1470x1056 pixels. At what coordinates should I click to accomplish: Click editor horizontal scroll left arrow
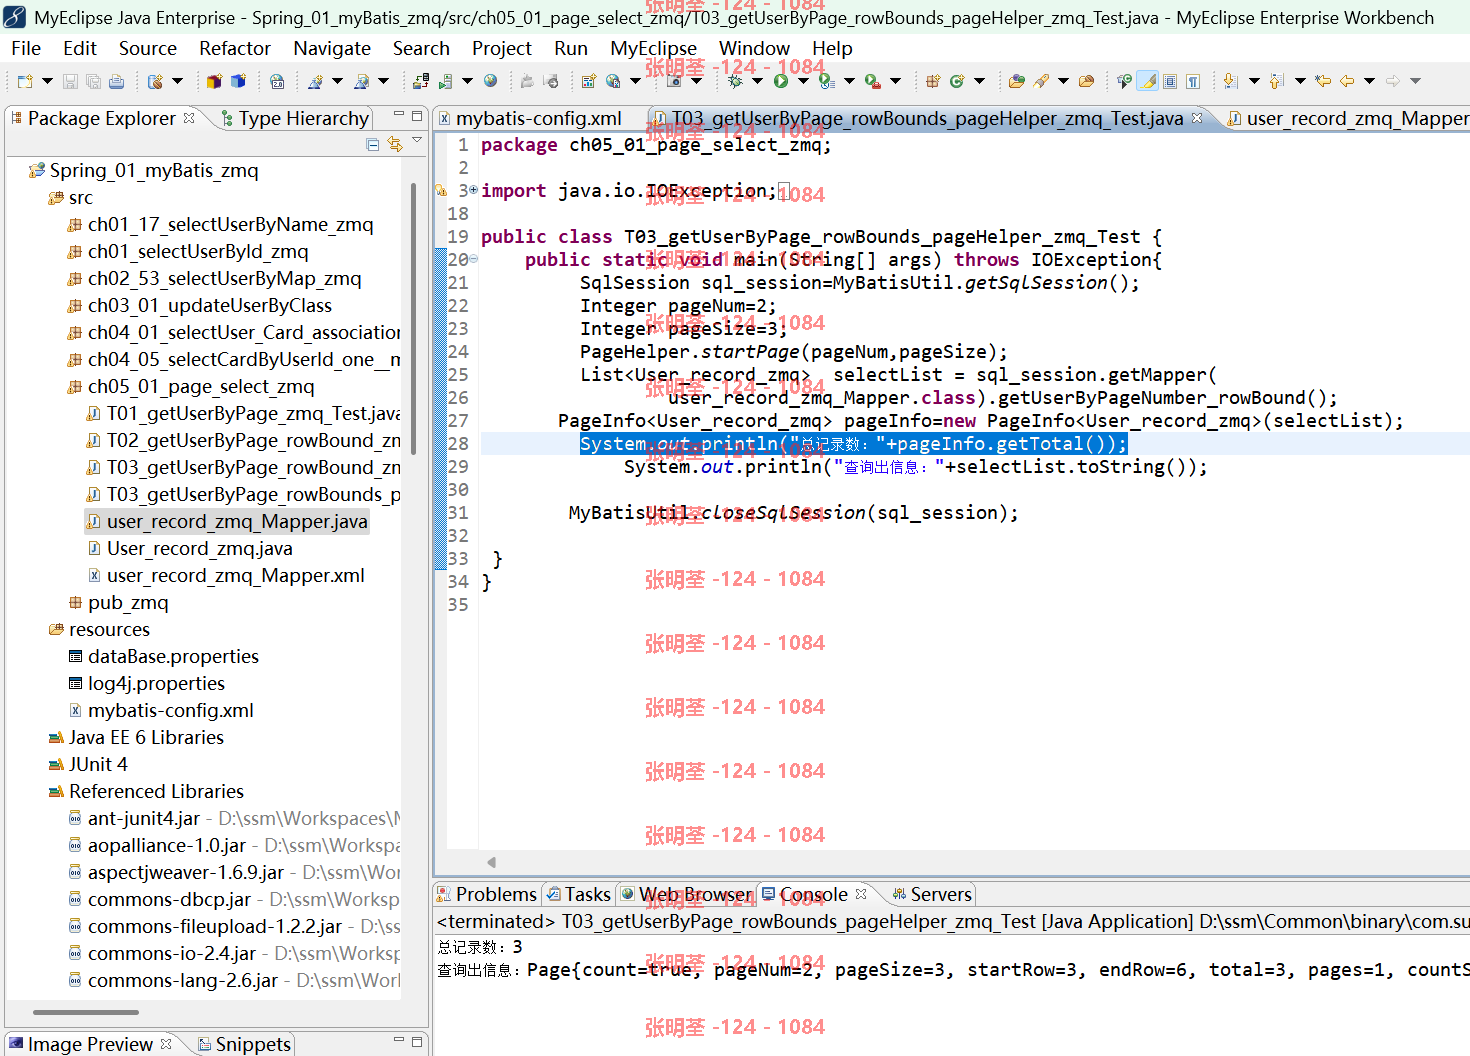(491, 862)
